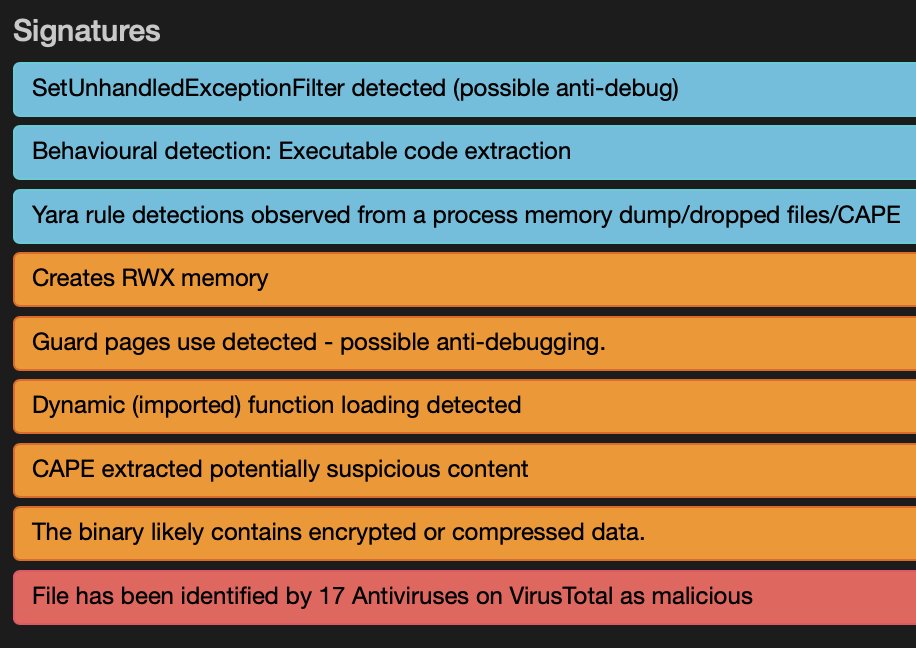Click the 'potentially suspicious content' text
Image resolution: width=916 pixels, height=648 pixels.
[x=369, y=469]
